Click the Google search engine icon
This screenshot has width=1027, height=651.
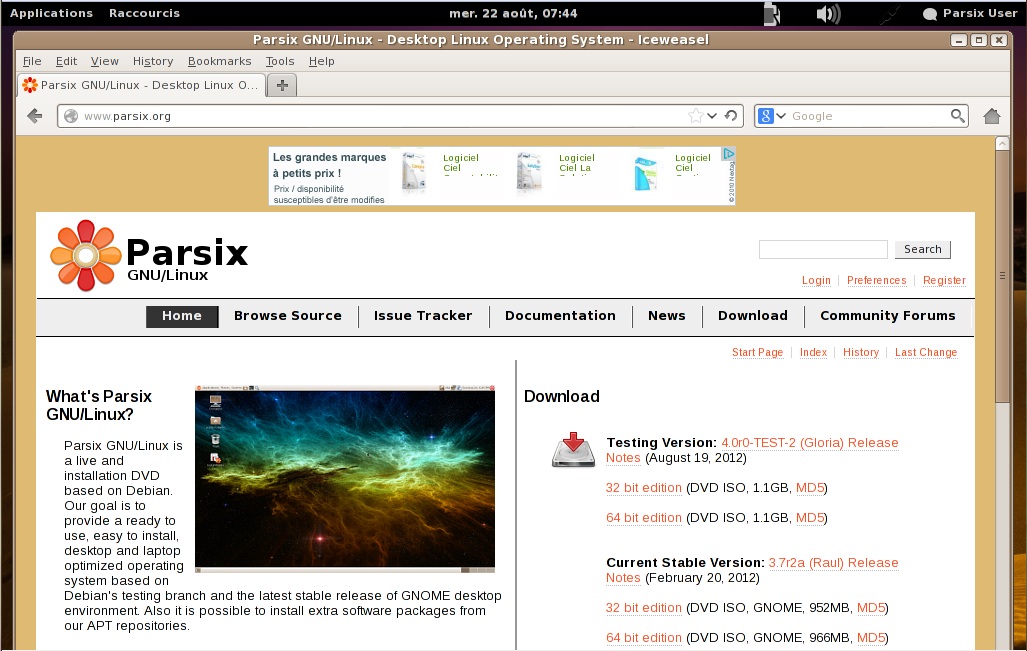pyautogui.click(x=765, y=116)
